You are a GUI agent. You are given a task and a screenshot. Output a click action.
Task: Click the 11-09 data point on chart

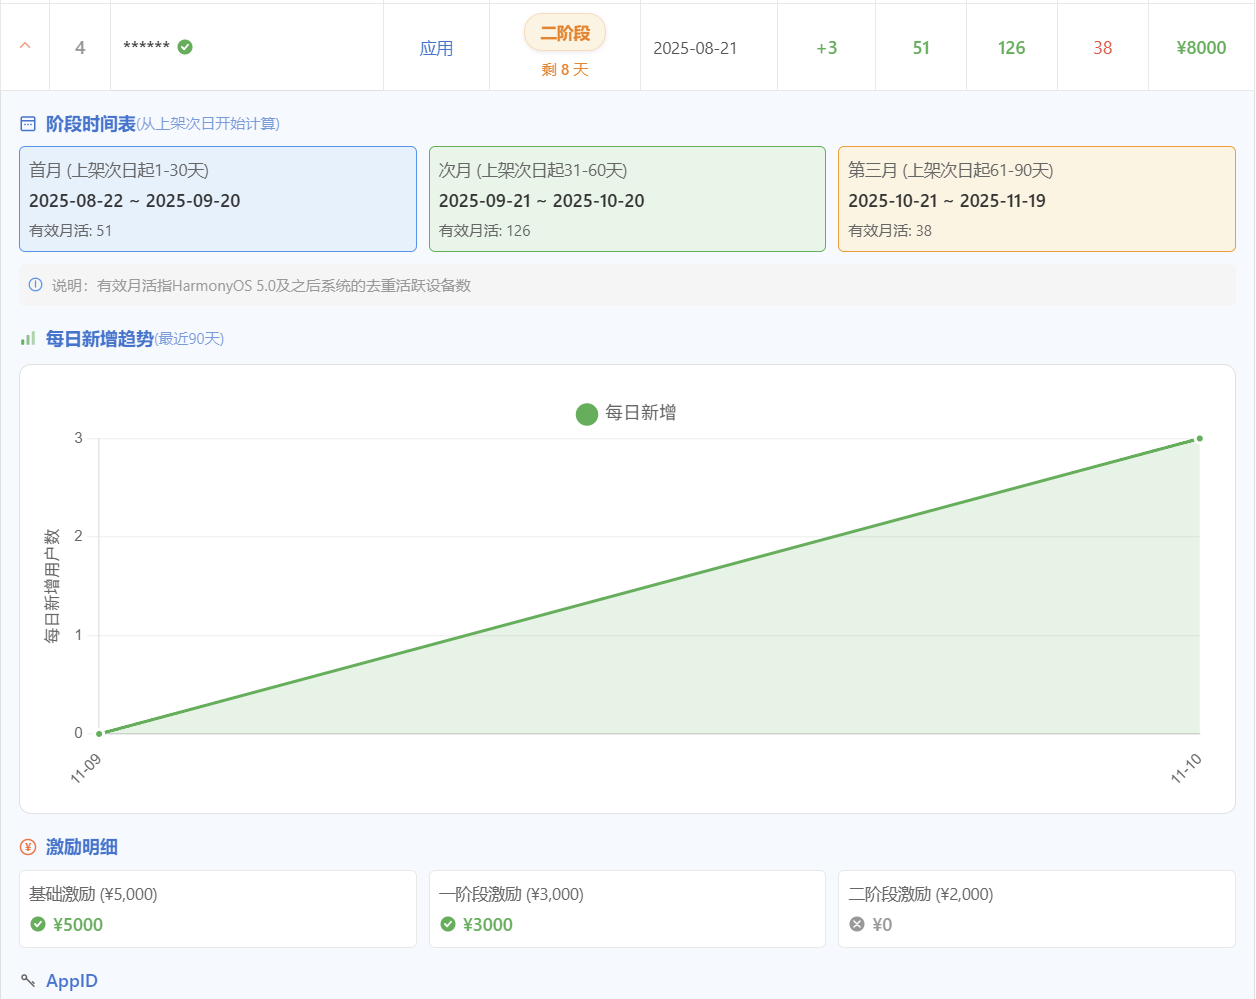coord(99,733)
